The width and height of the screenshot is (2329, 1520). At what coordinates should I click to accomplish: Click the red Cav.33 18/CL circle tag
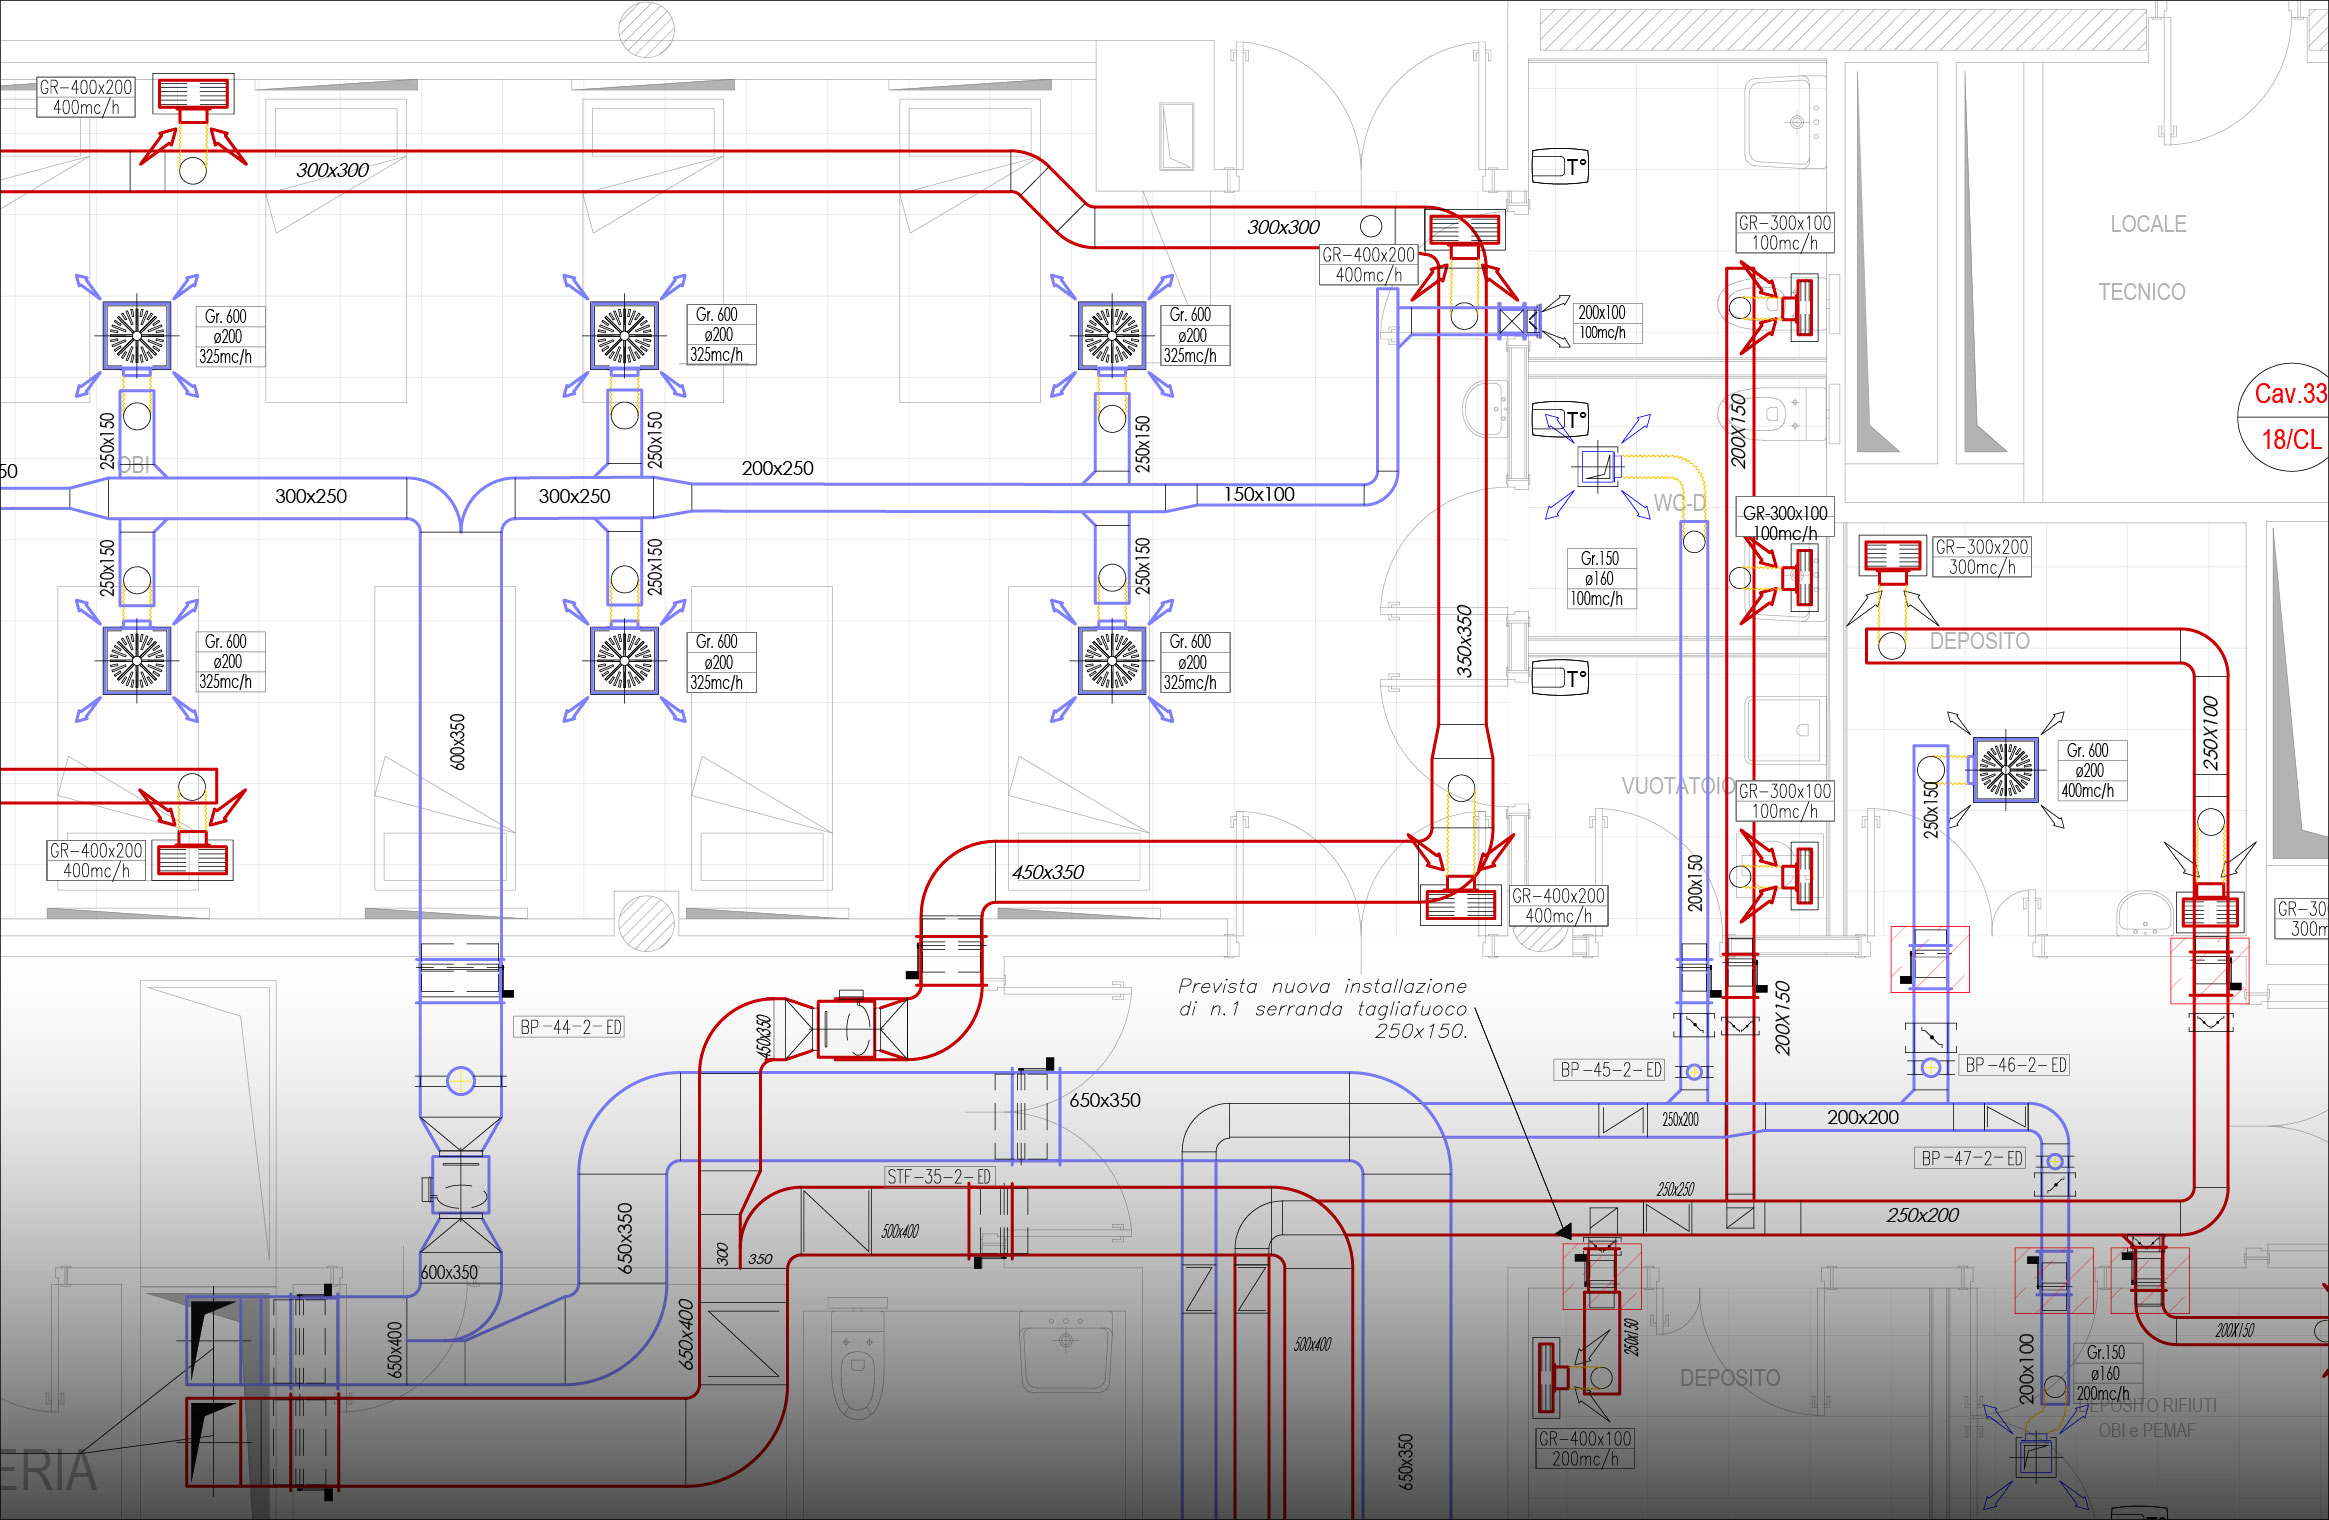[x=2288, y=416]
